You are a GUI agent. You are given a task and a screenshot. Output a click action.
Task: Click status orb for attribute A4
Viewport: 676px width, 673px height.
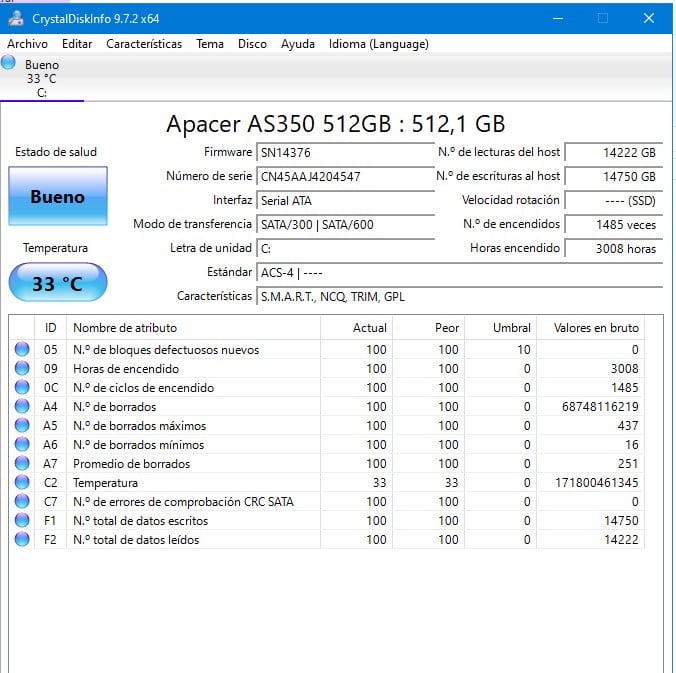pyautogui.click(x=22, y=406)
